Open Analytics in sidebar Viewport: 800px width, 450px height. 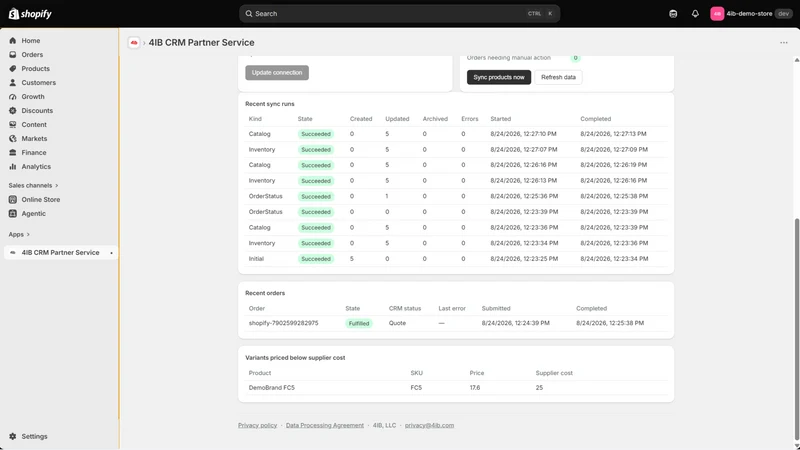tap(36, 167)
